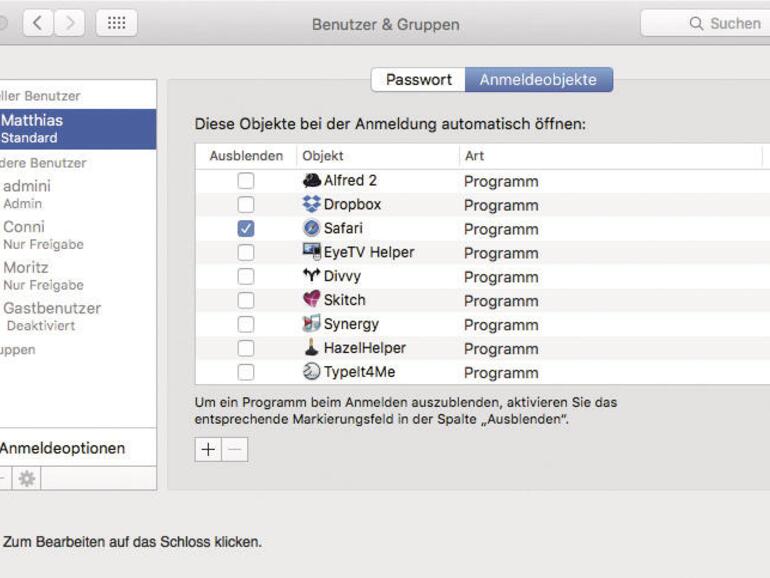Viewport: 770px width, 578px height.
Task: Select the Alfred 2 name text
Action: click(350, 180)
